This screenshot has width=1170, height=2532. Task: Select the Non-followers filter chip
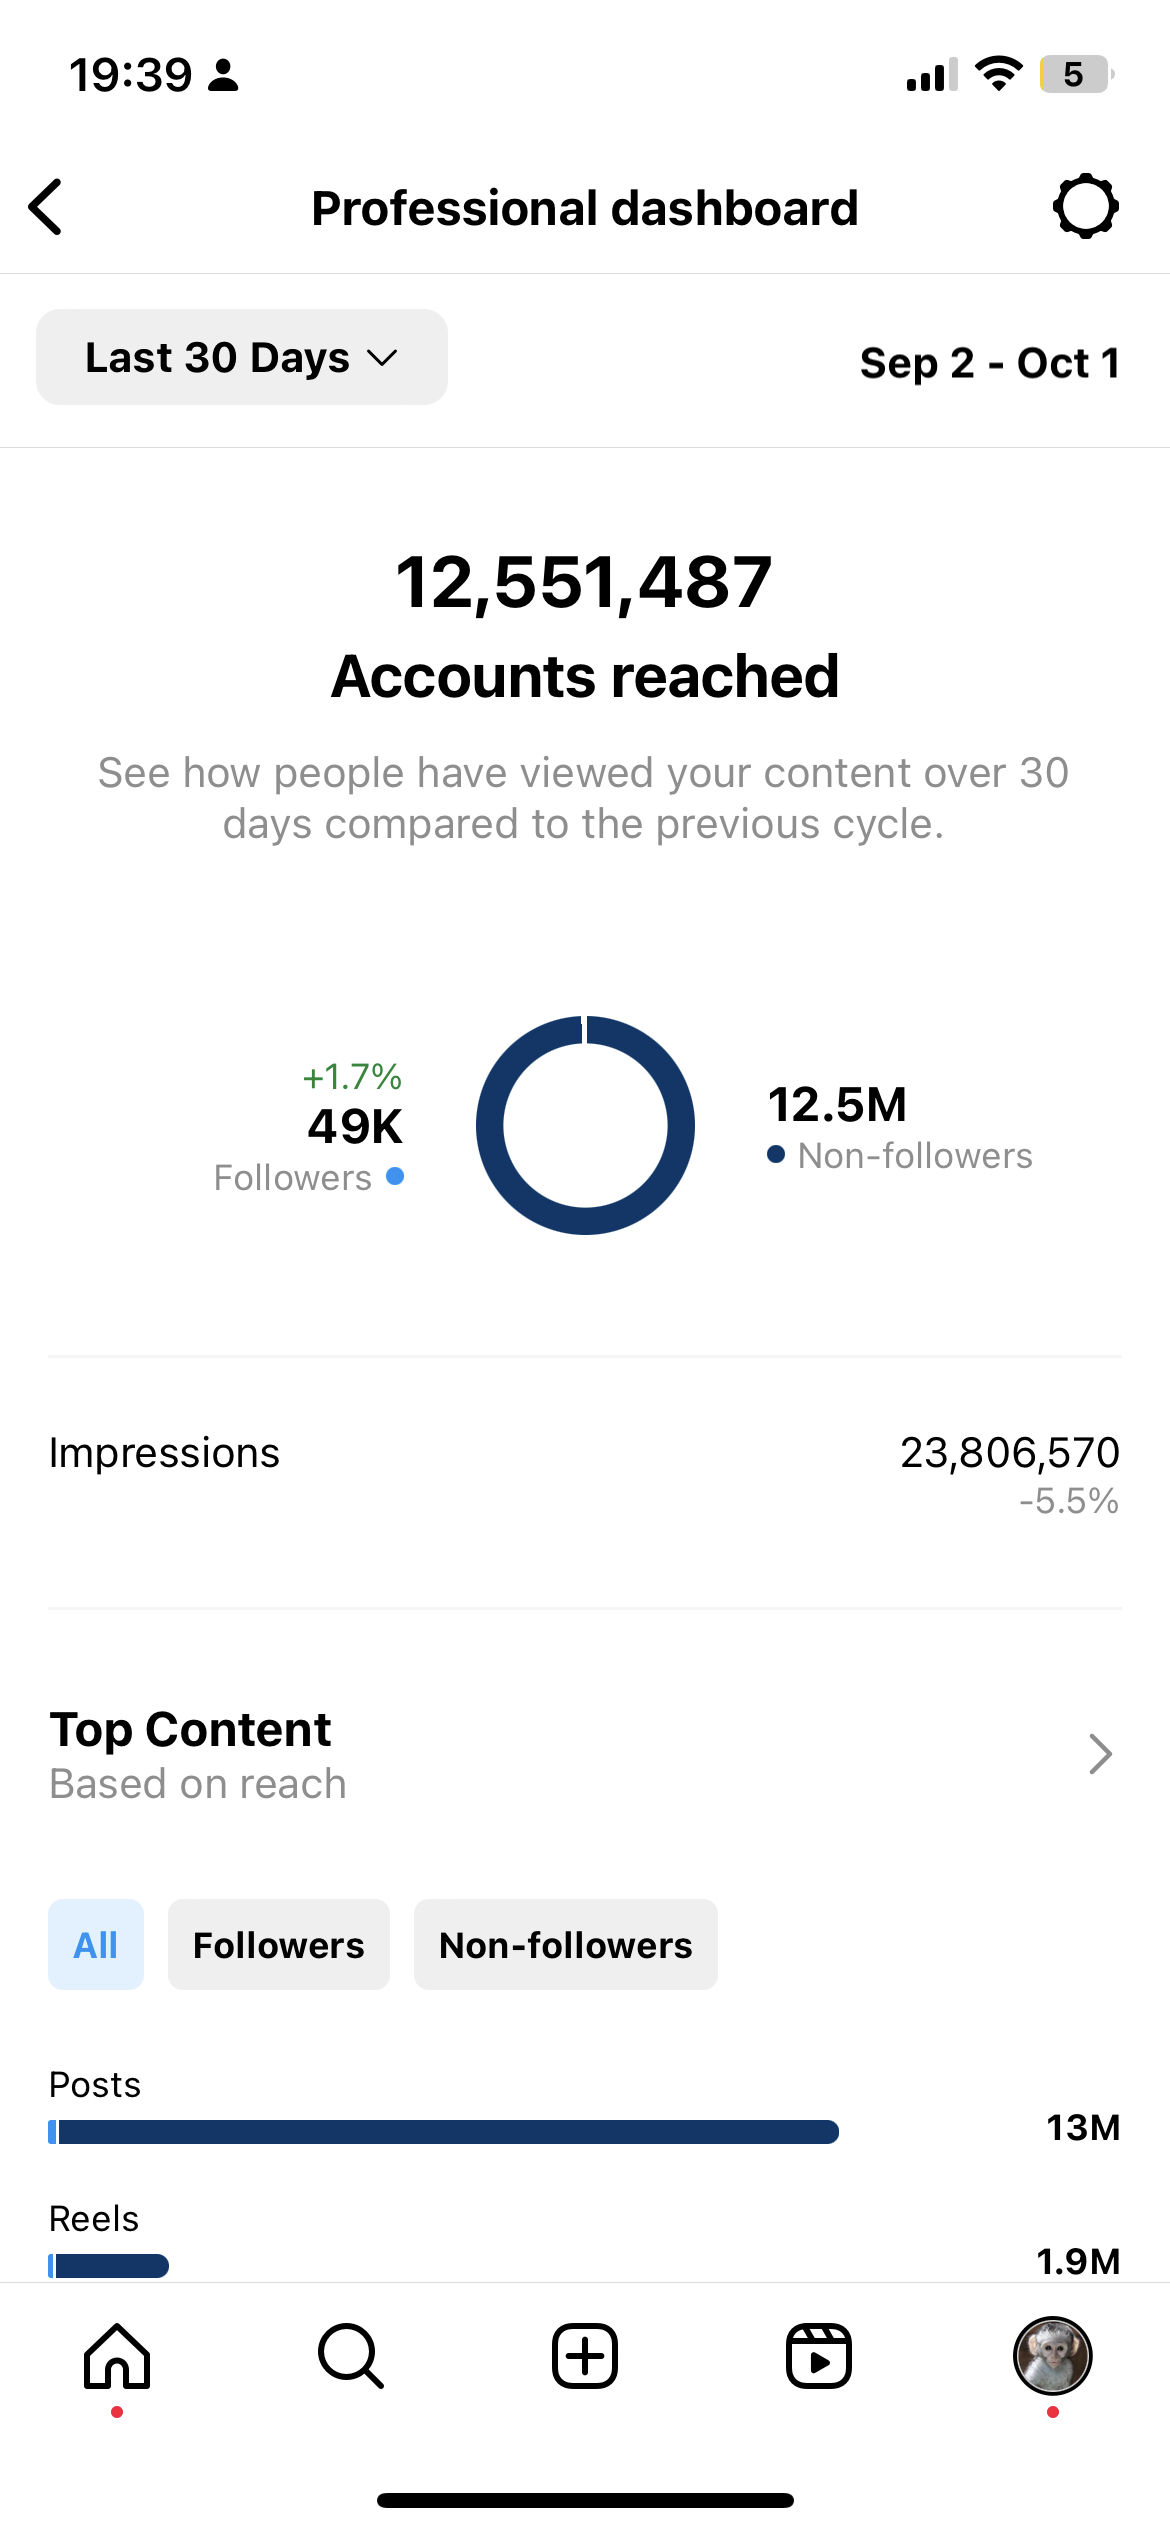566,1945
